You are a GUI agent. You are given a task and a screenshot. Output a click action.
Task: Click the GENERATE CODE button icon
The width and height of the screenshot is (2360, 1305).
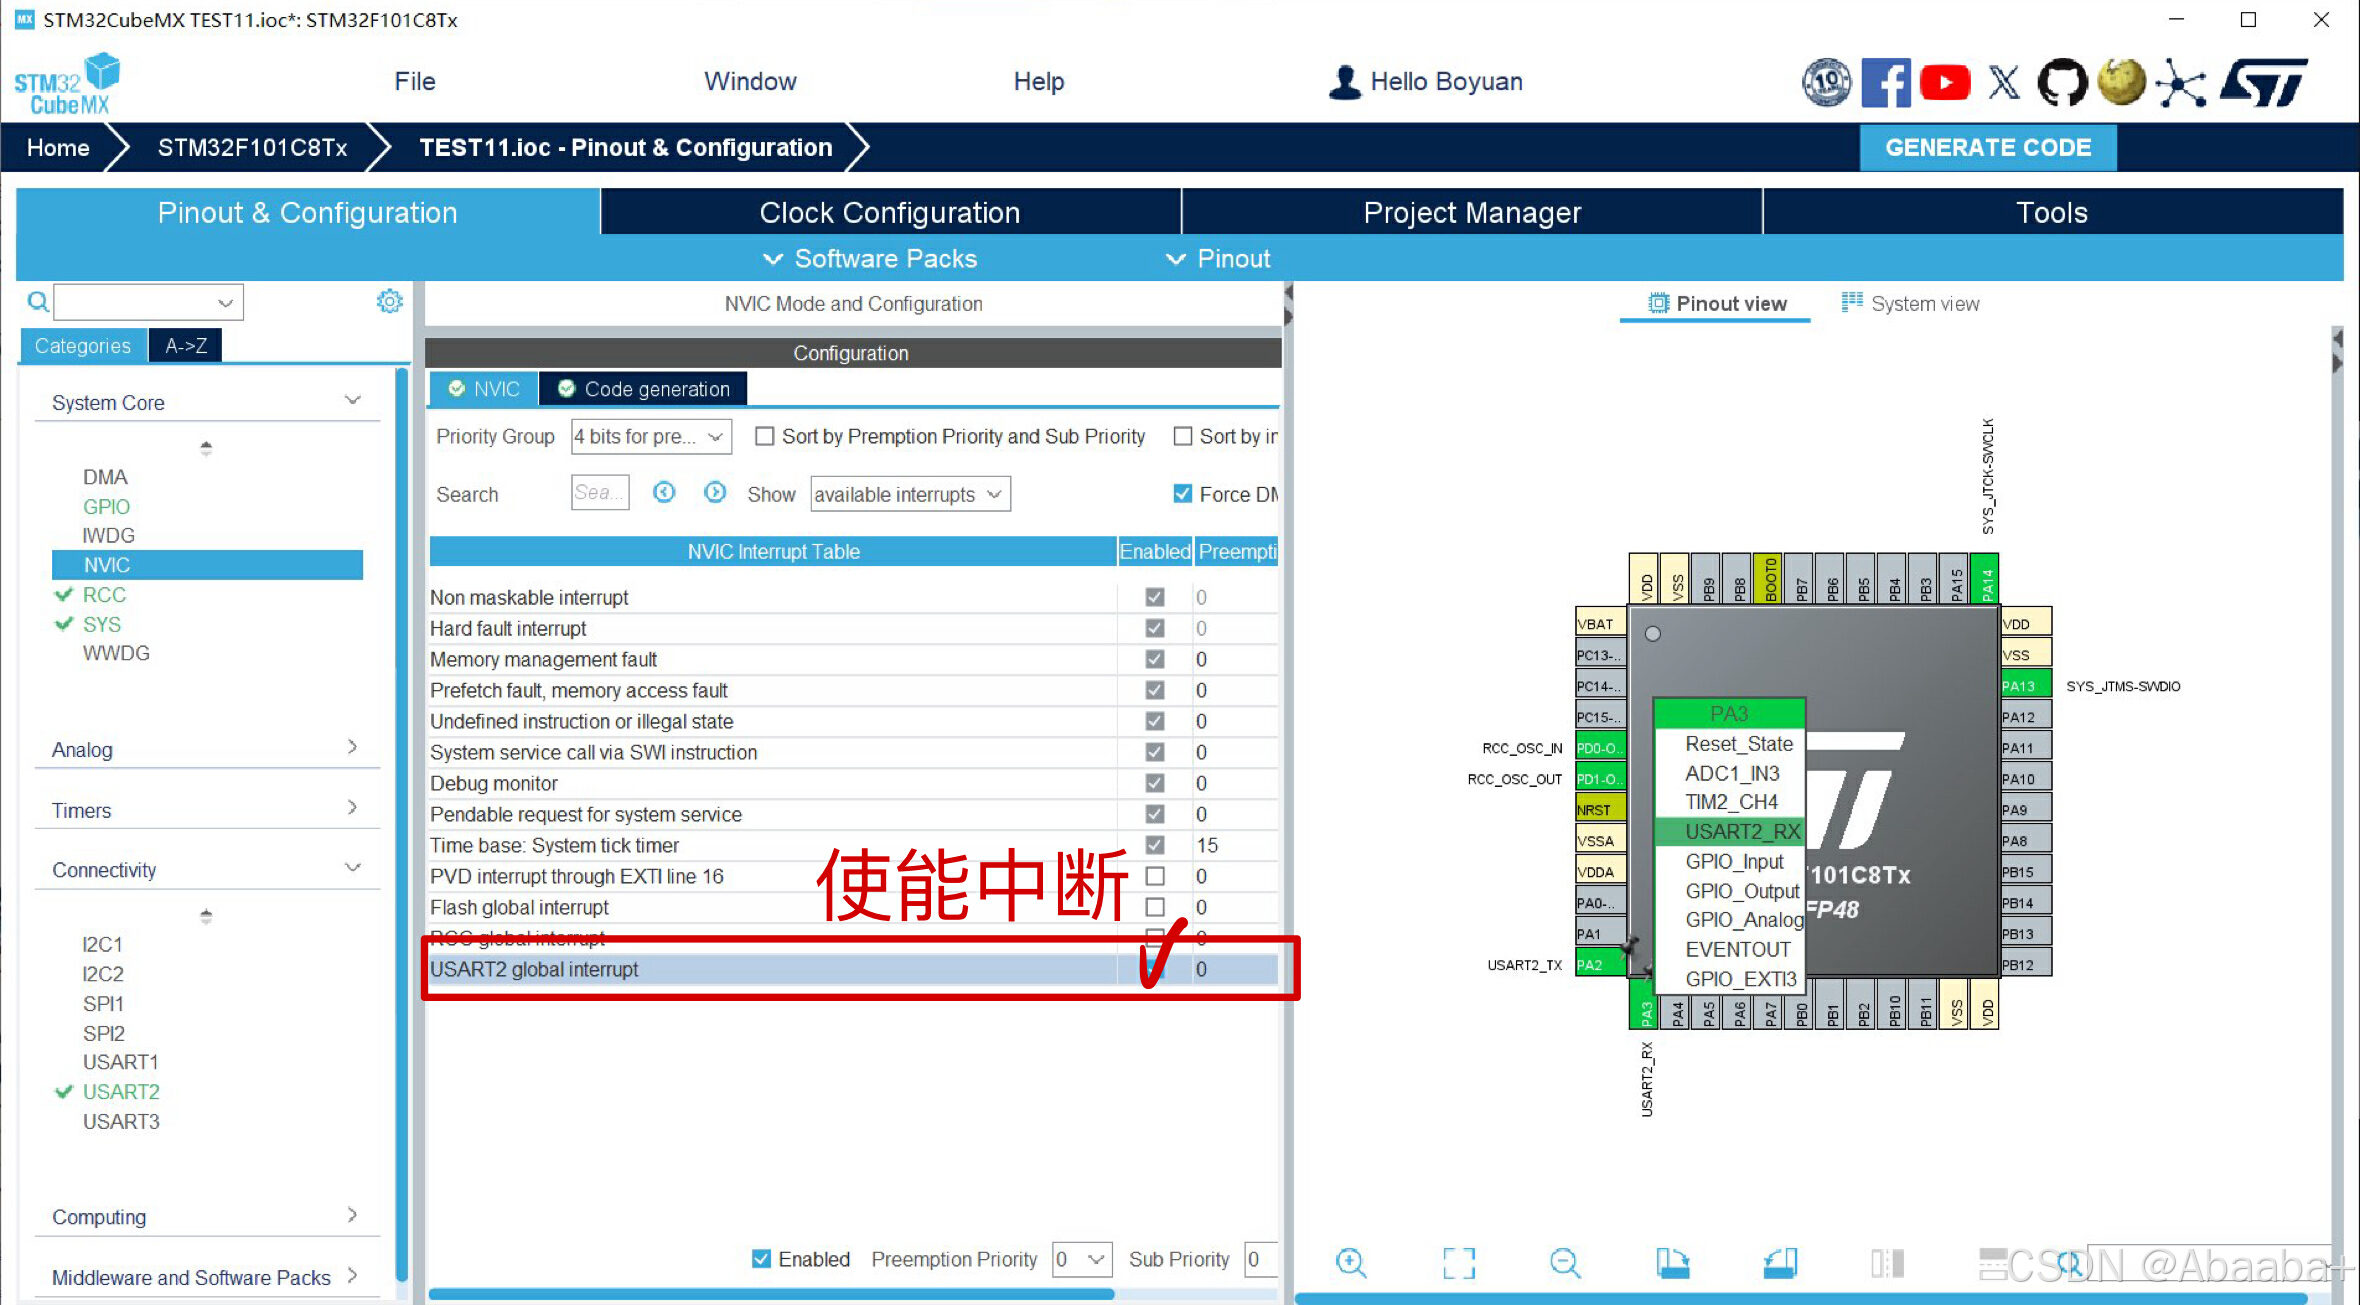tap(1987, 148)
